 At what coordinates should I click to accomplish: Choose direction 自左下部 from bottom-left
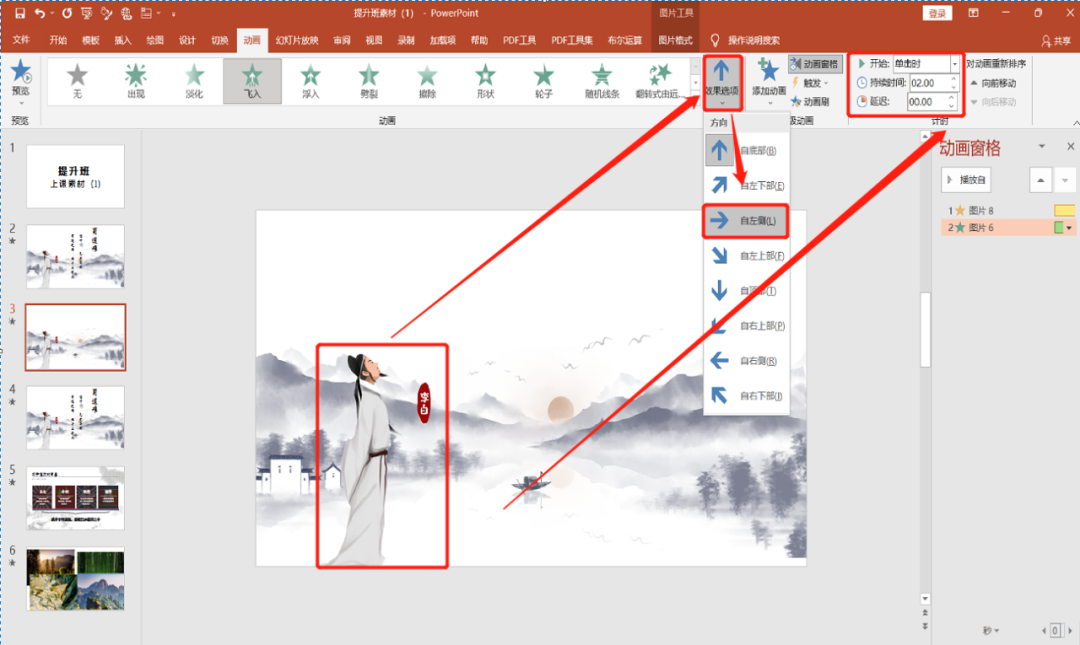[746, 185]
